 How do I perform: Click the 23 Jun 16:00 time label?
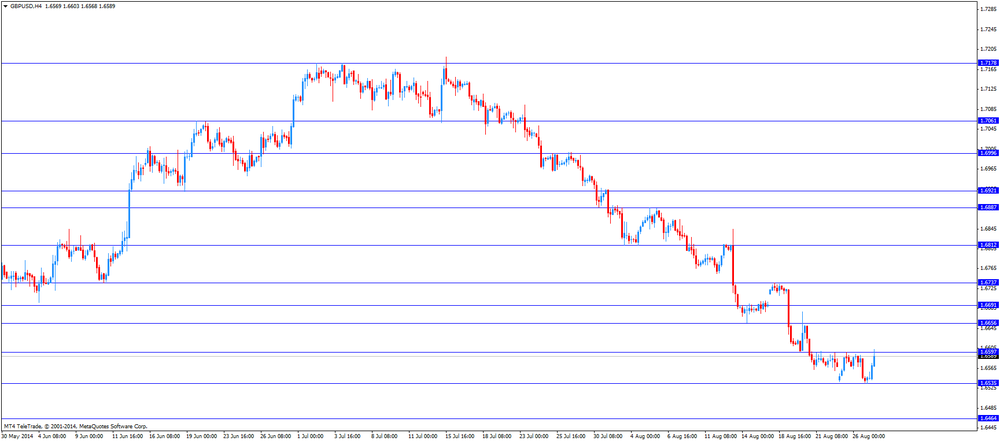(237, 437)
